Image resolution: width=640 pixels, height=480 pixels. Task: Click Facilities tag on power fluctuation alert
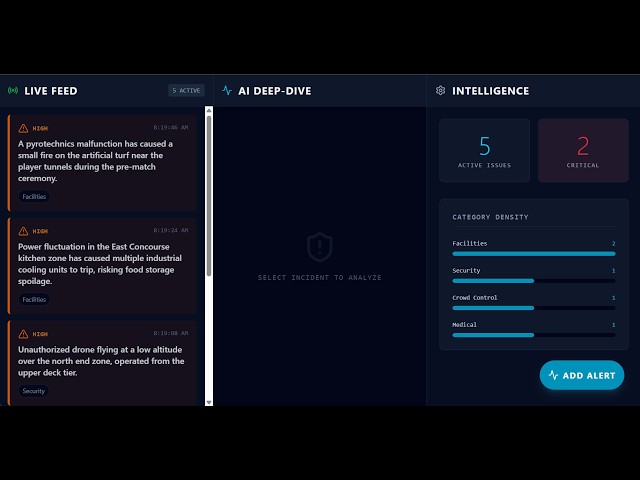(34, 300)
